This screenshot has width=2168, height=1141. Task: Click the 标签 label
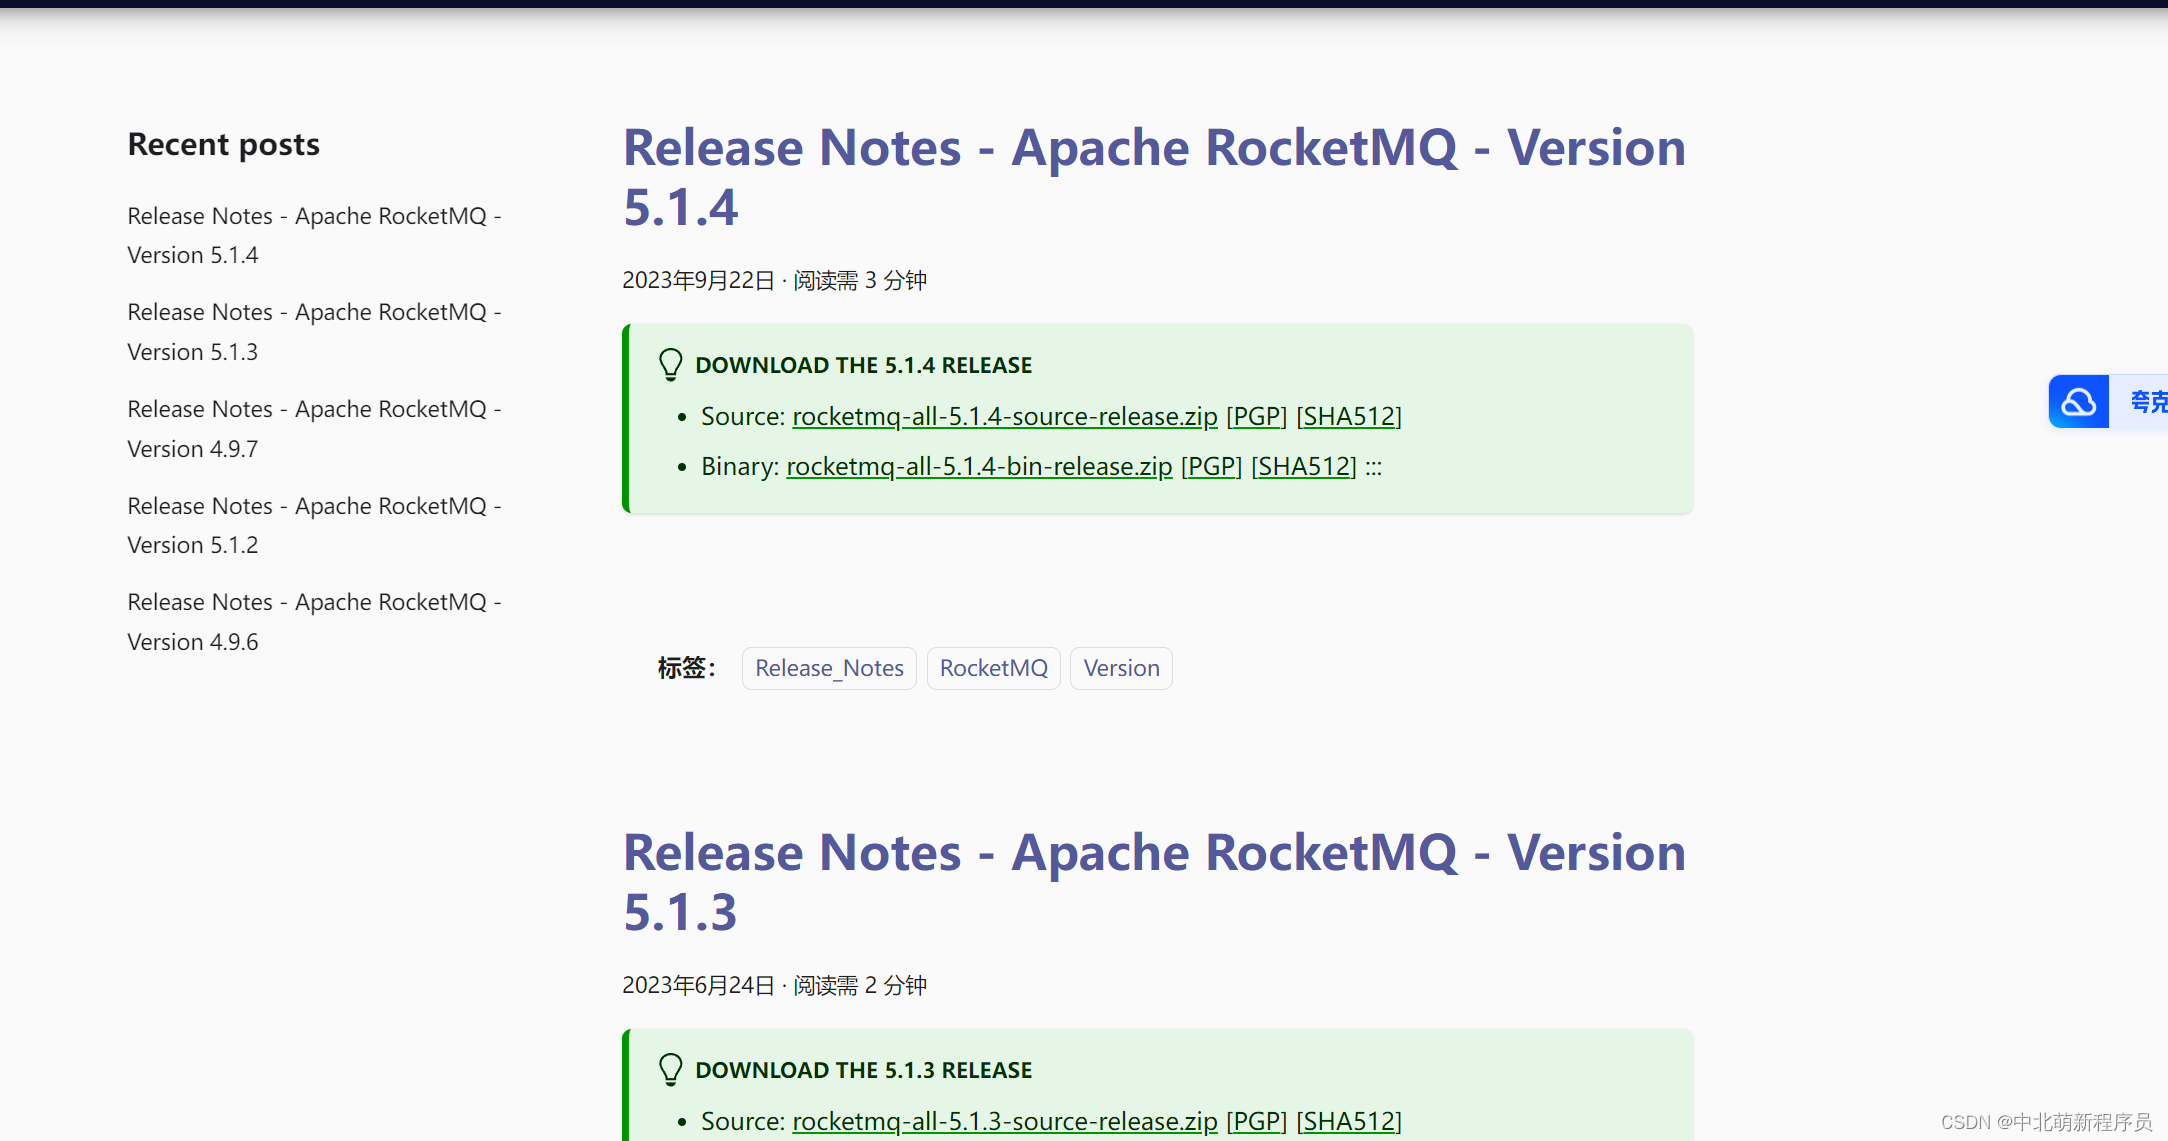[x=686, y=668]
